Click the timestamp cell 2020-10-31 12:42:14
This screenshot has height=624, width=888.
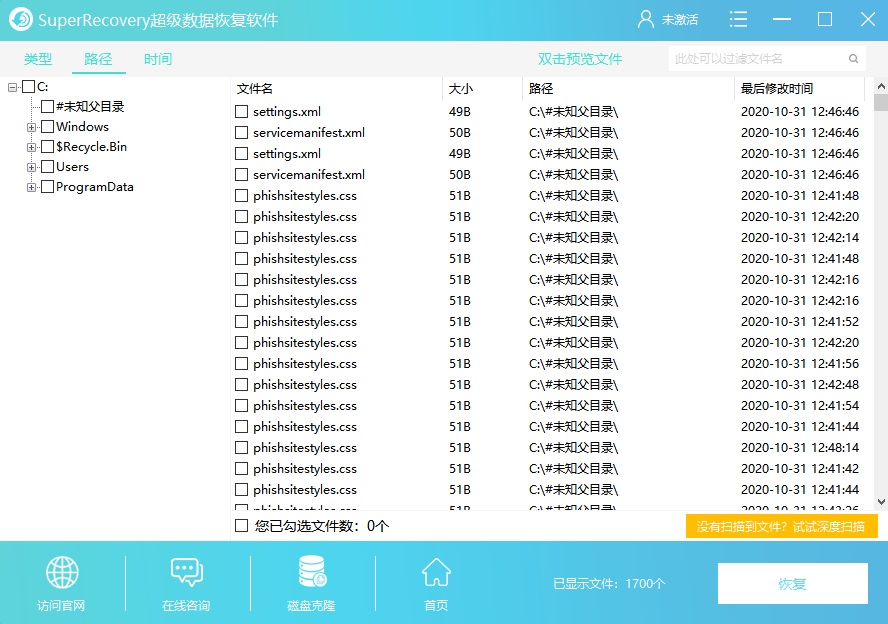(800, 238)
